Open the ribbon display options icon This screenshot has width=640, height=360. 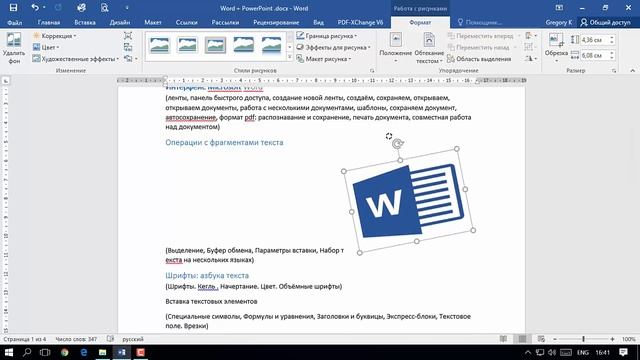[x=559, y=8]
